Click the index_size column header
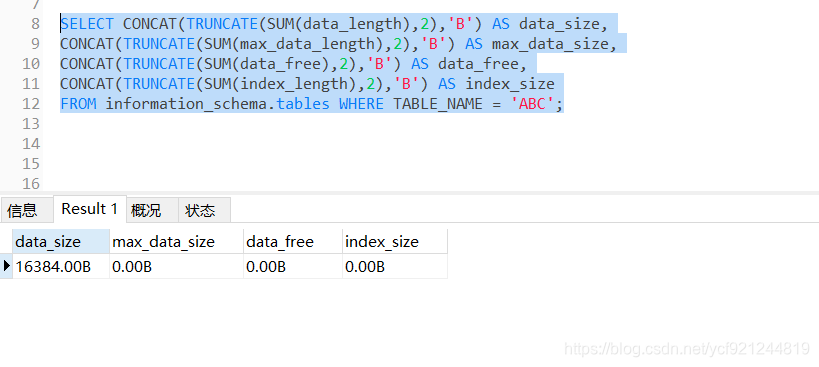The width and height of the screenshot is (819, 367). (x=395, y=242)
